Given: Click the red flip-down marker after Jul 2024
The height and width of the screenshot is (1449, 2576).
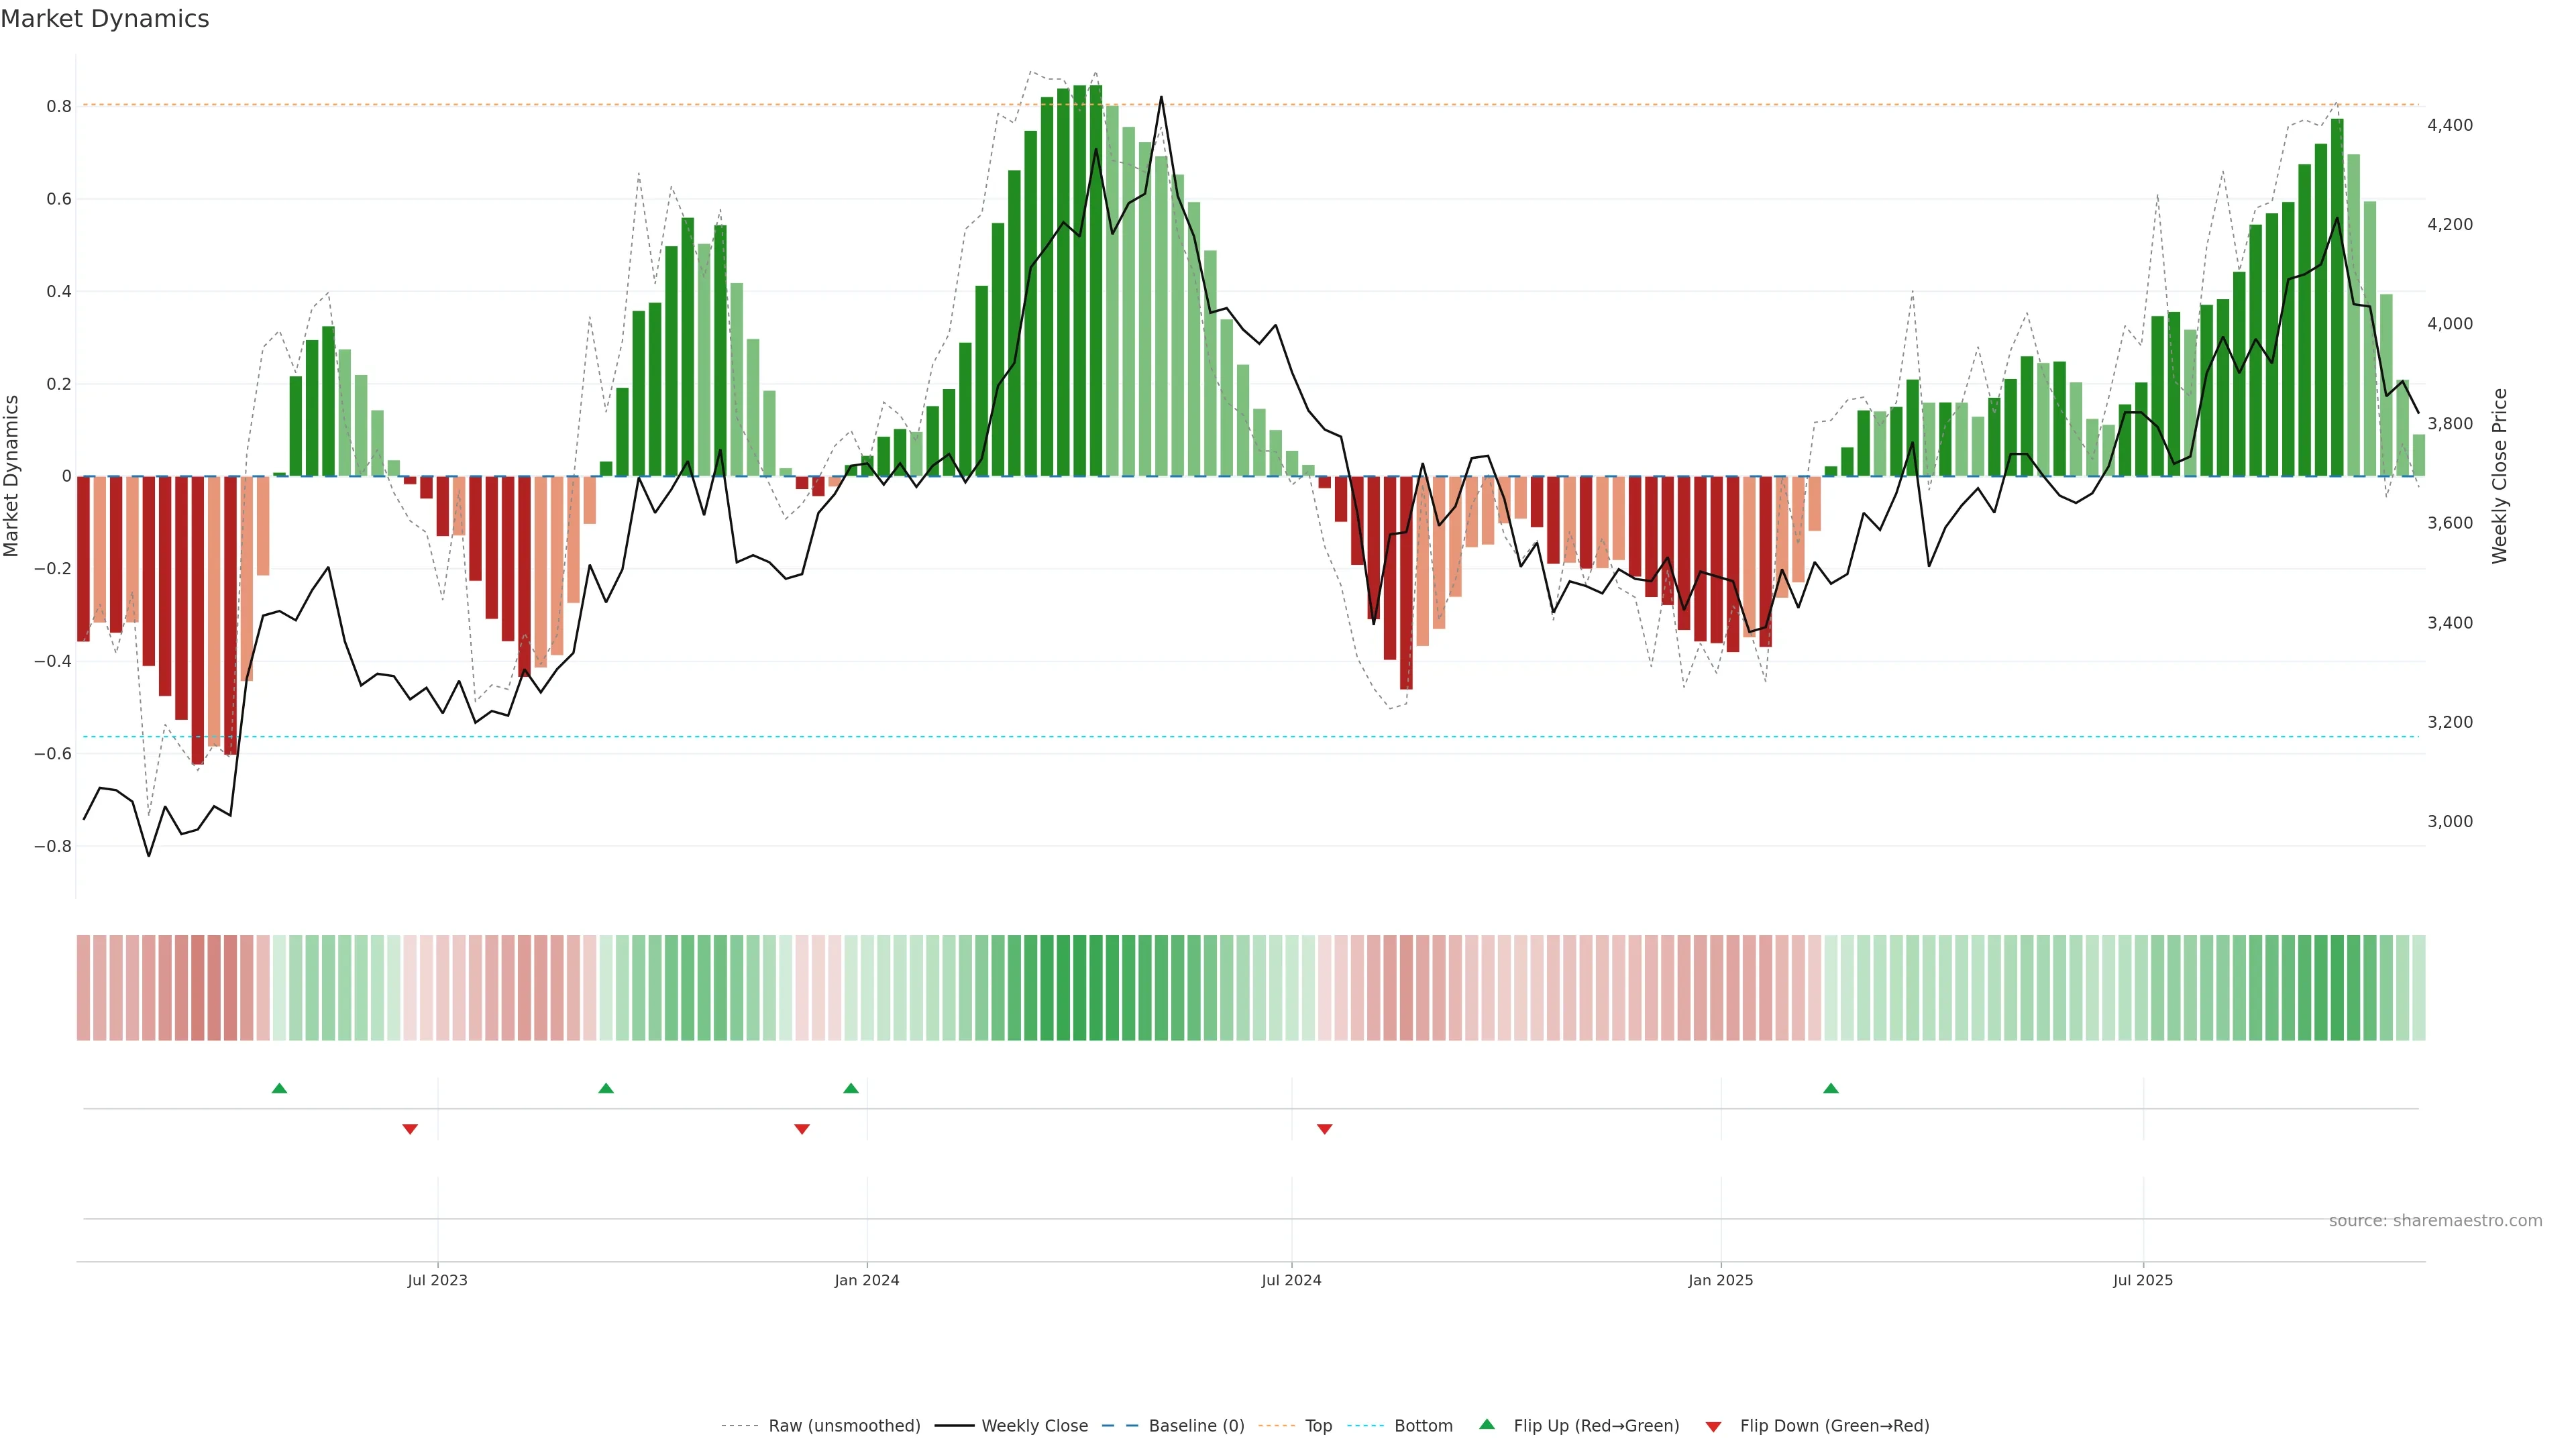Looking at the screenshot, I should 1325,1129.
